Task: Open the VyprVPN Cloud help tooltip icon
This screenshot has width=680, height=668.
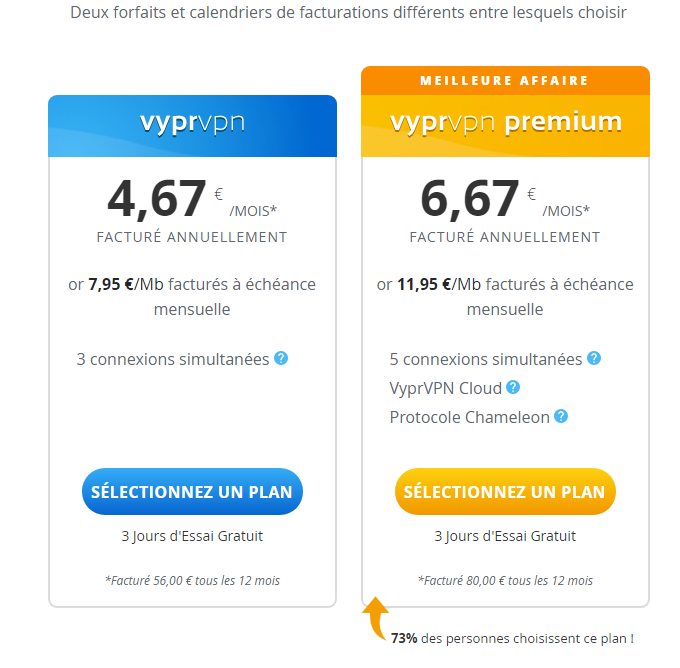Action: coord(513,387)
